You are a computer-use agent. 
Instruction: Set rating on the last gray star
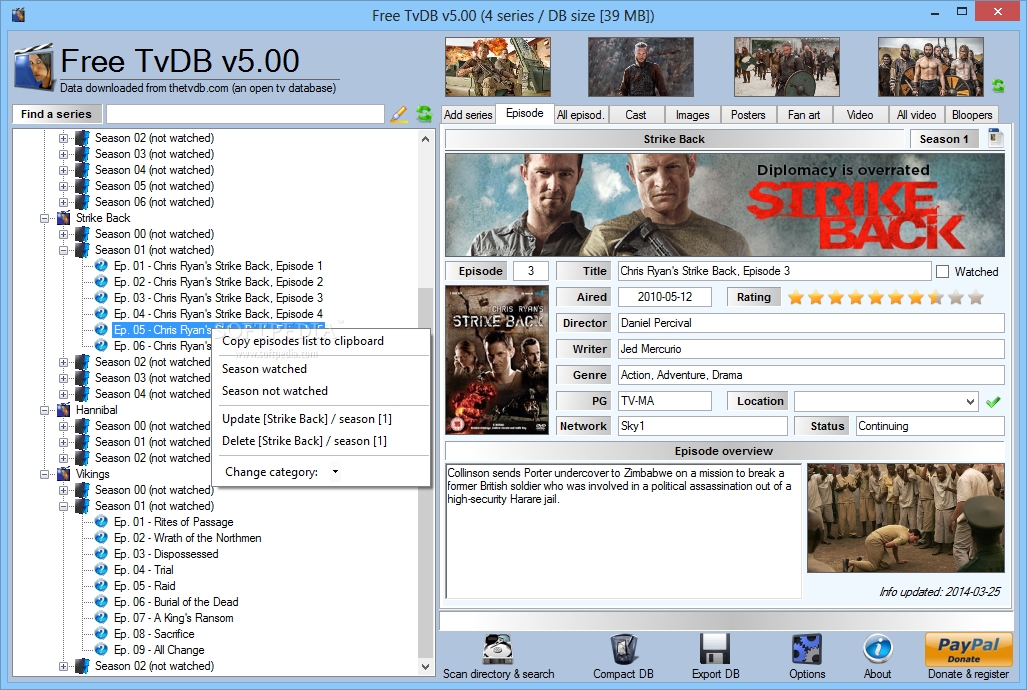976,297
